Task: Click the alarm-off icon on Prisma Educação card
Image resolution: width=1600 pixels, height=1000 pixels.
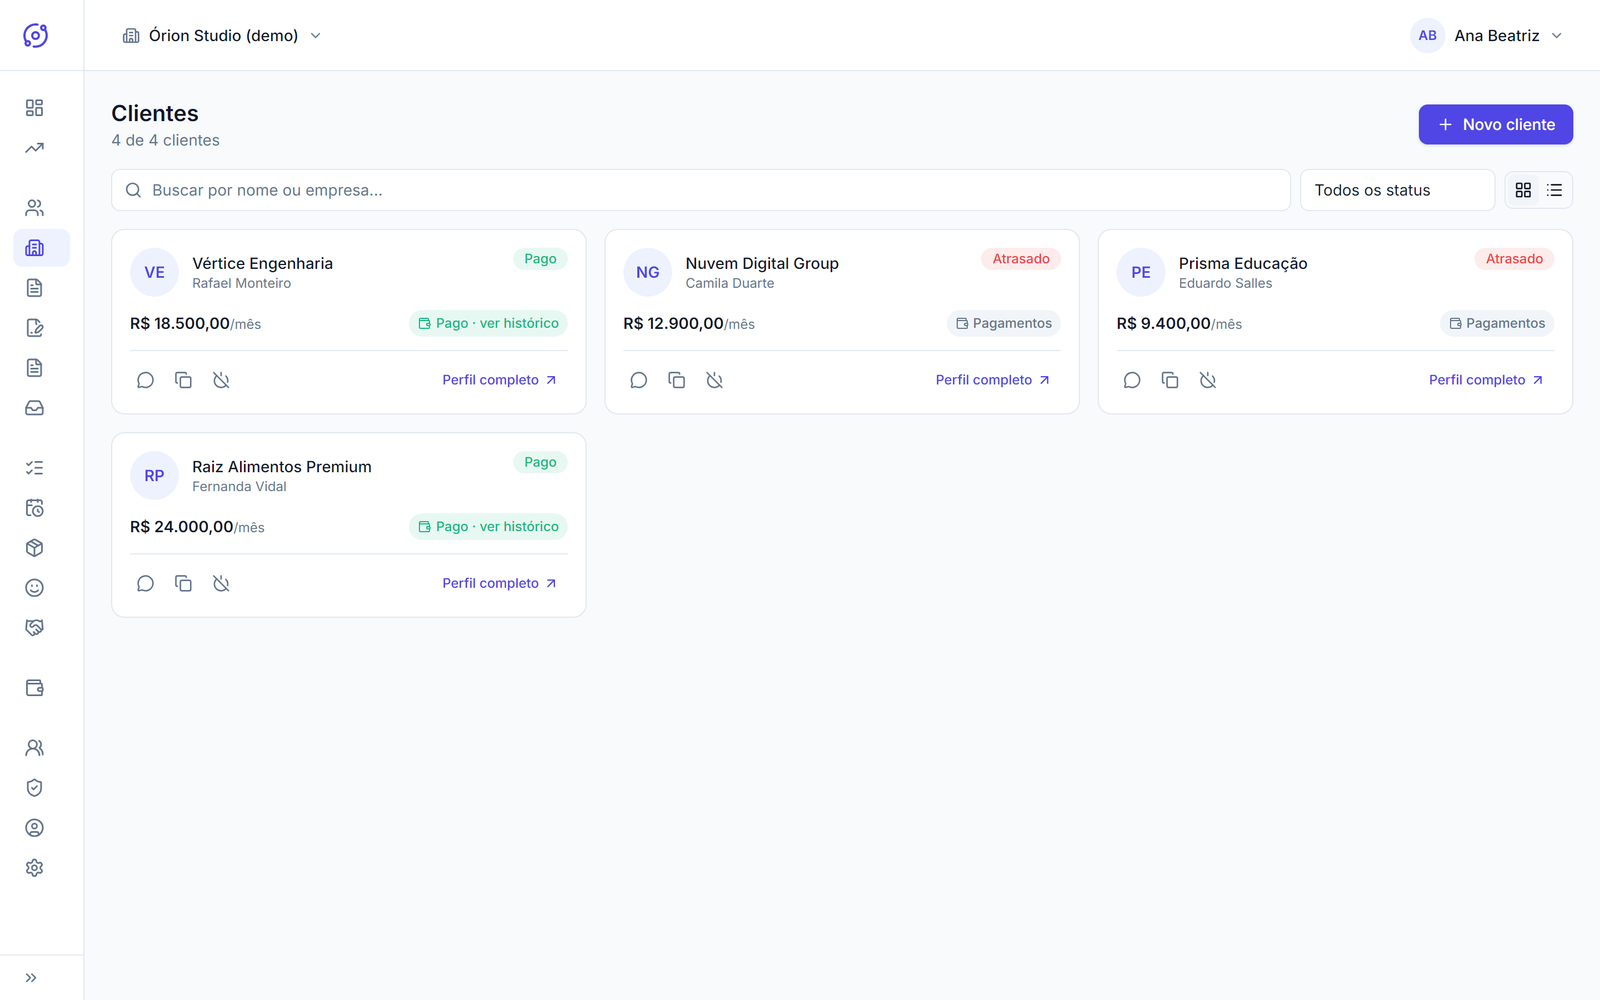Action: pyautogui.click(x=1208, y=380)
